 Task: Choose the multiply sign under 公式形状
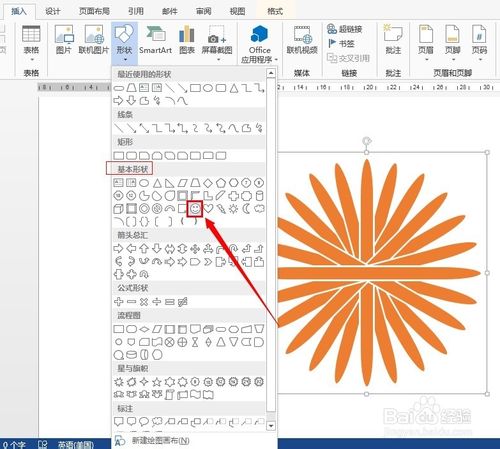pos(144,302)
